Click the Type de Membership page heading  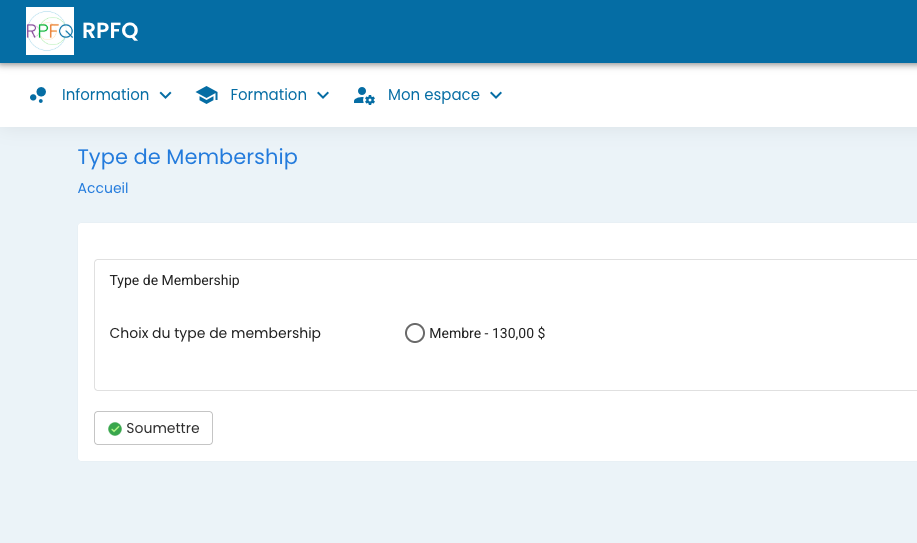tap(188, 157)
